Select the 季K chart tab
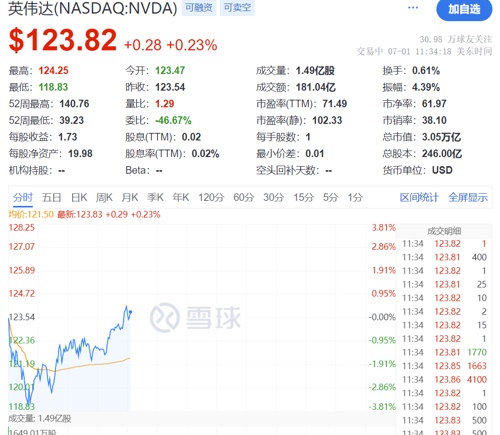The image size is (500, 435). pyautogui.click(x=155, y=197)
